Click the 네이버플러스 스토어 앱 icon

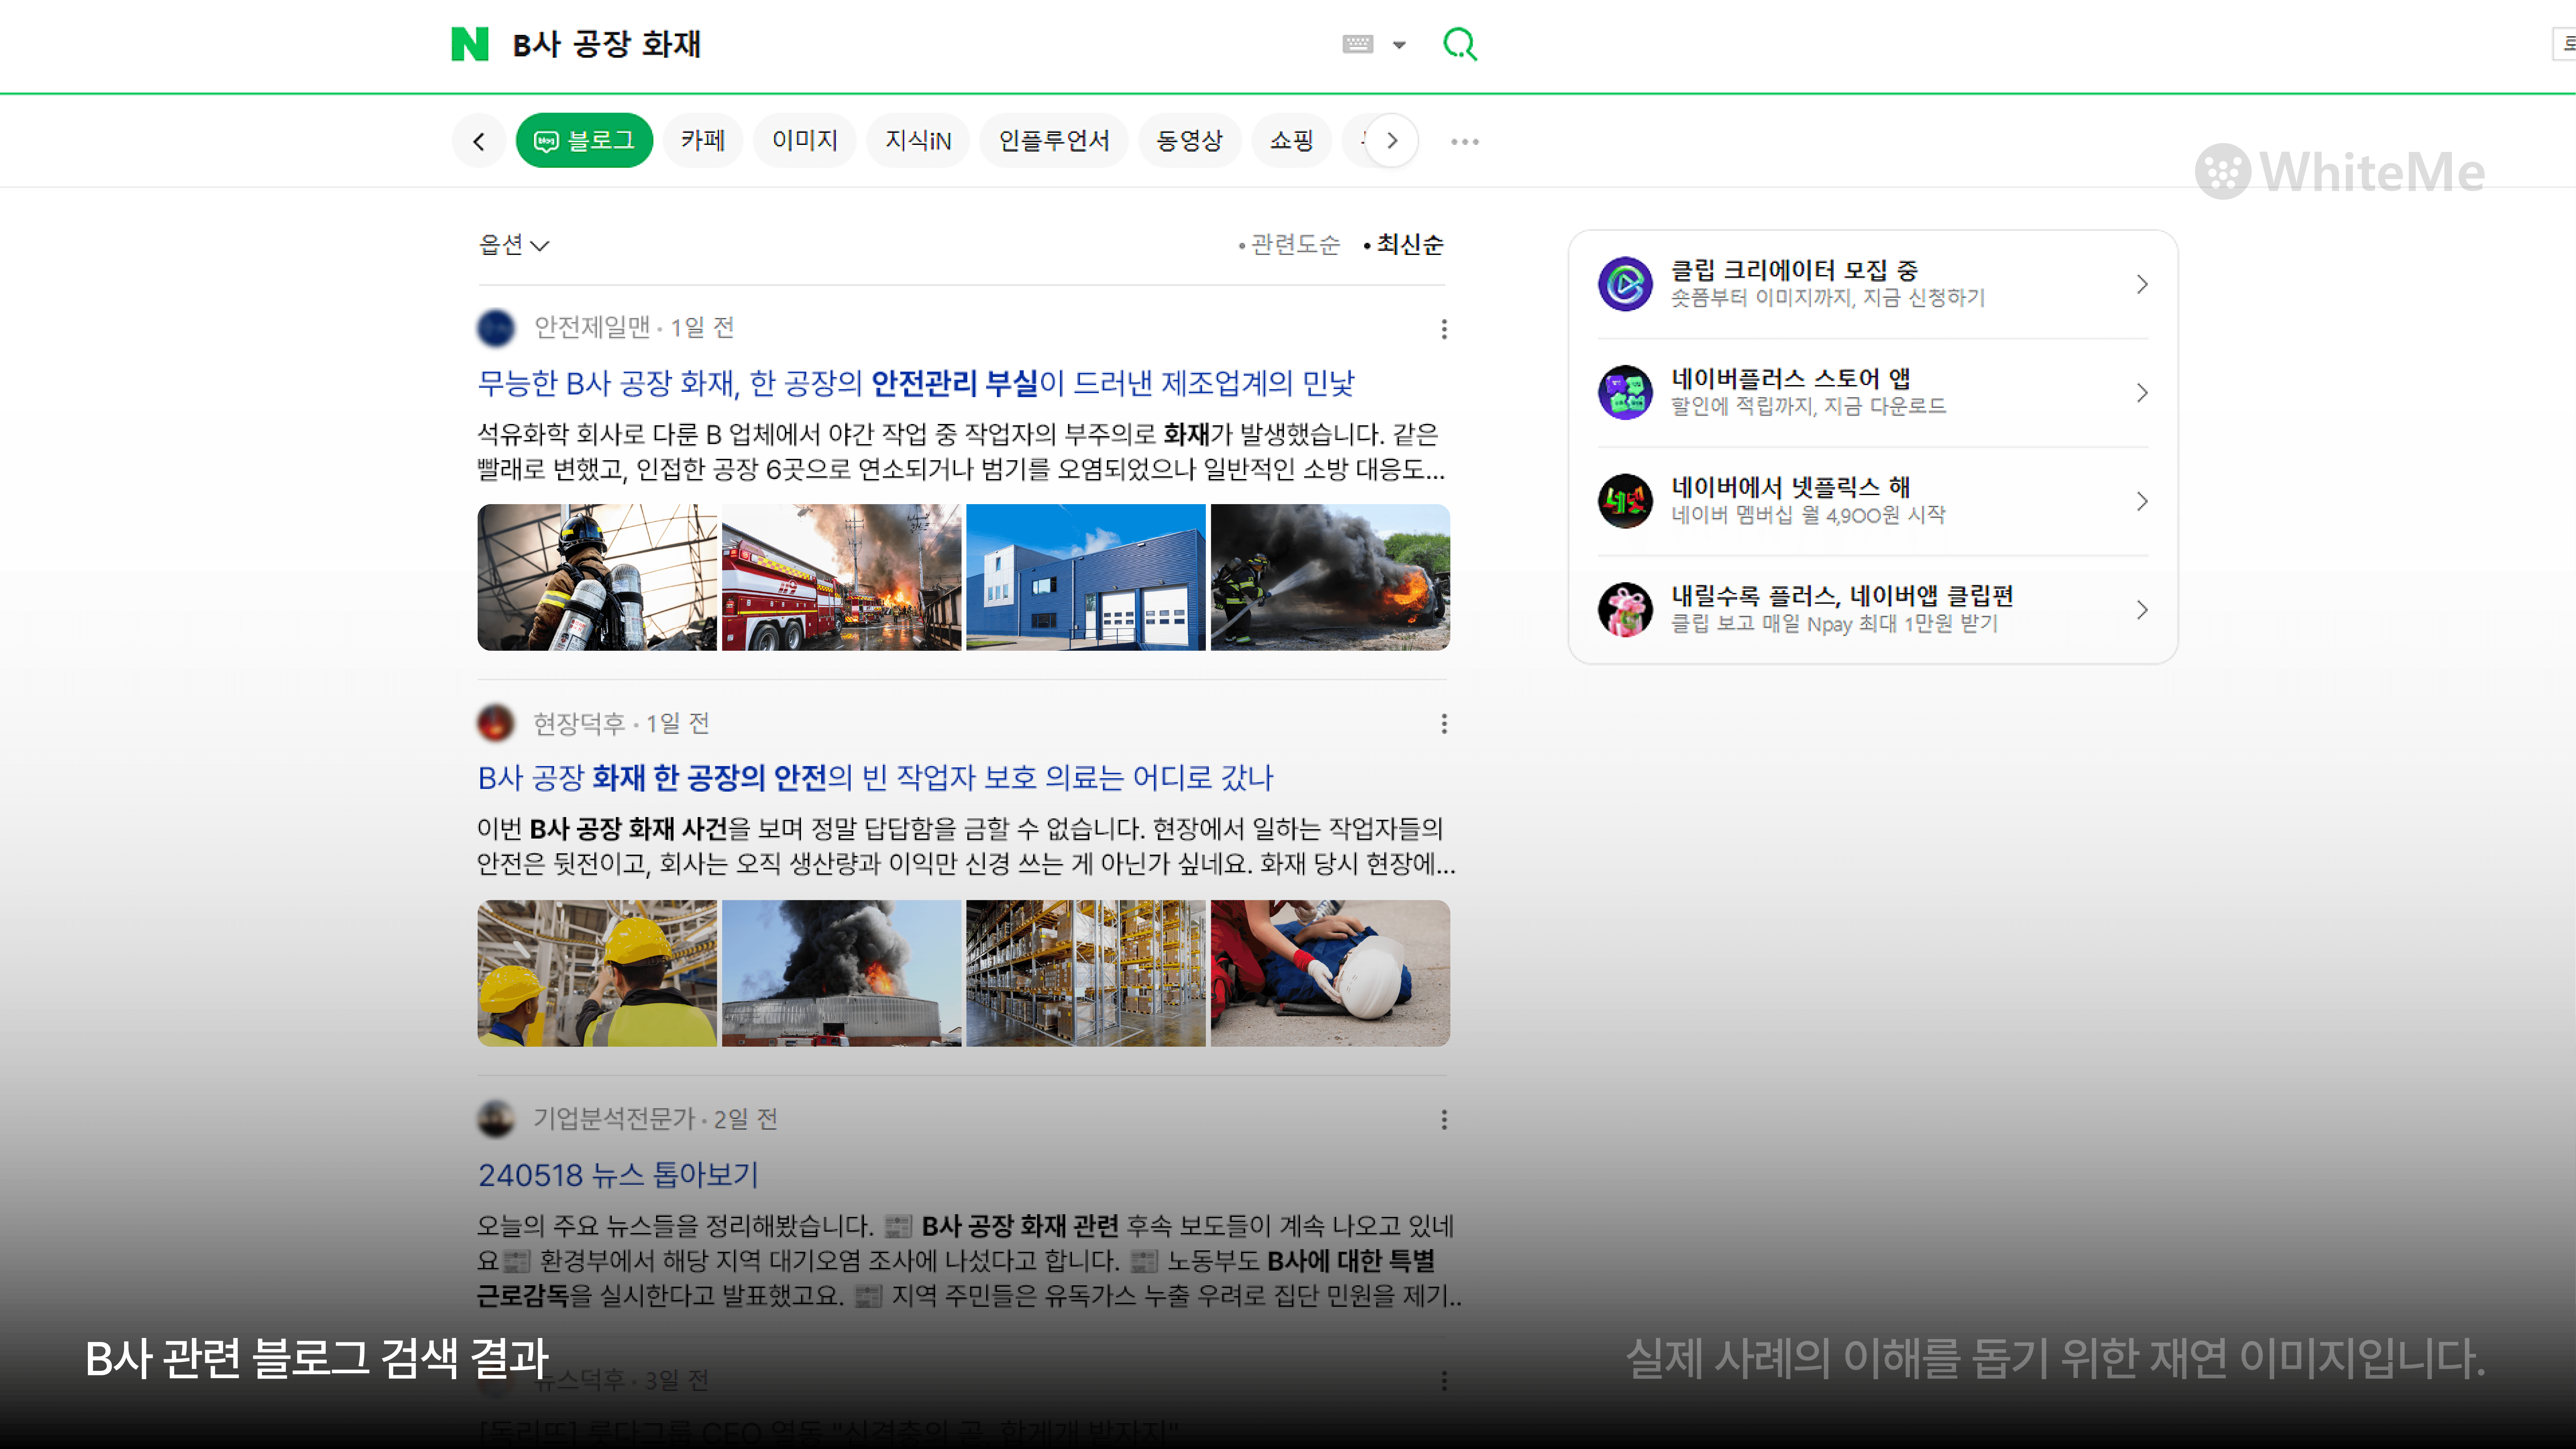(1625, 392)
